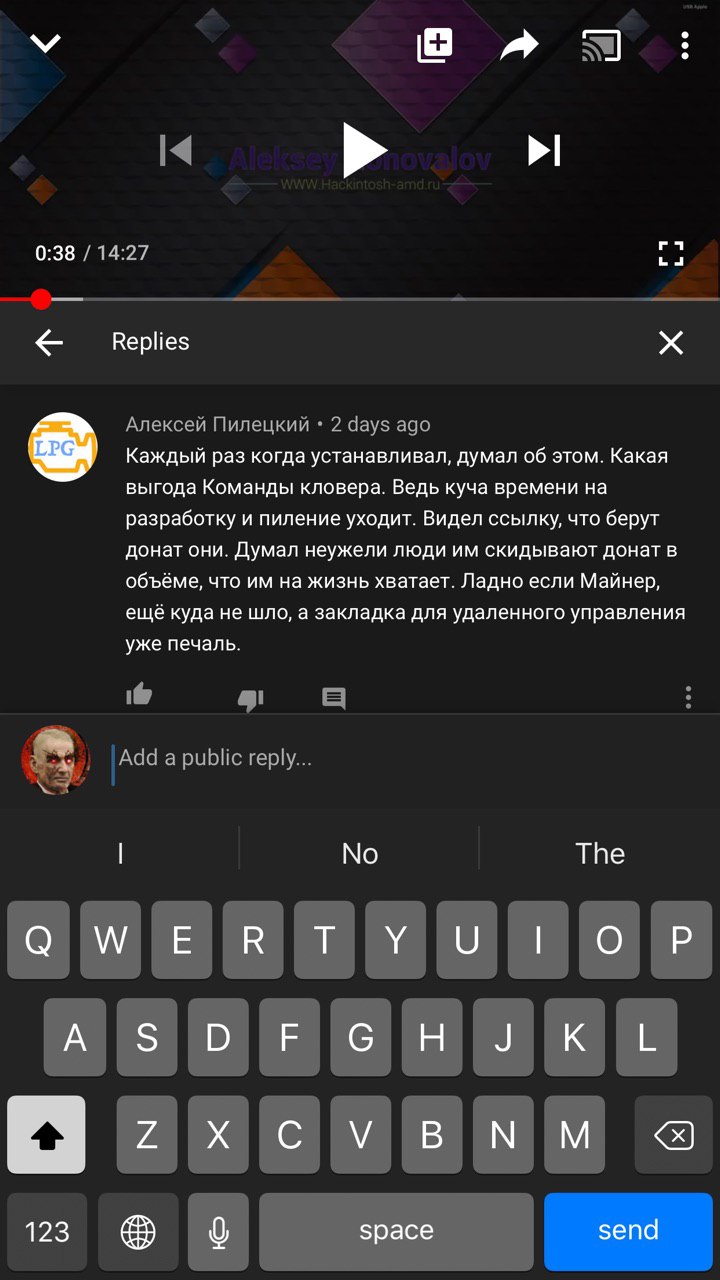Share the video with the arrow icon

click(519, 45)
